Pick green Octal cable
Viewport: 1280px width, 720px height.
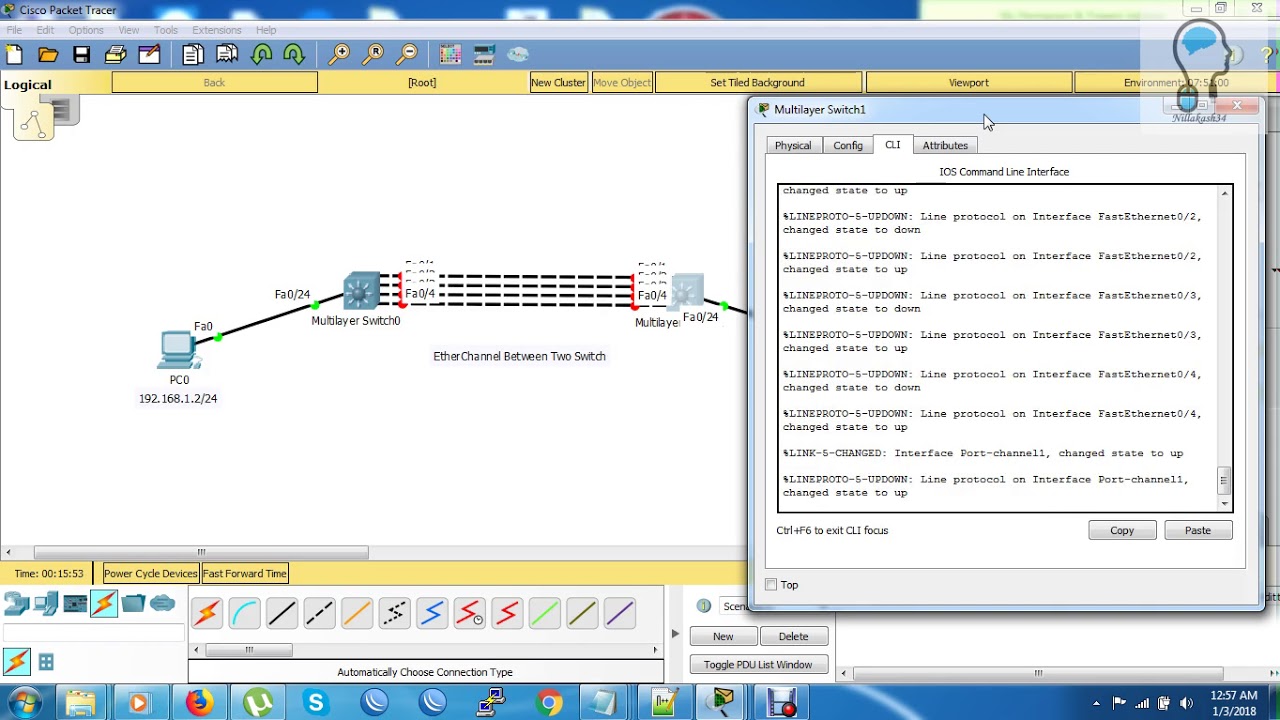click(x=544, y=613)
